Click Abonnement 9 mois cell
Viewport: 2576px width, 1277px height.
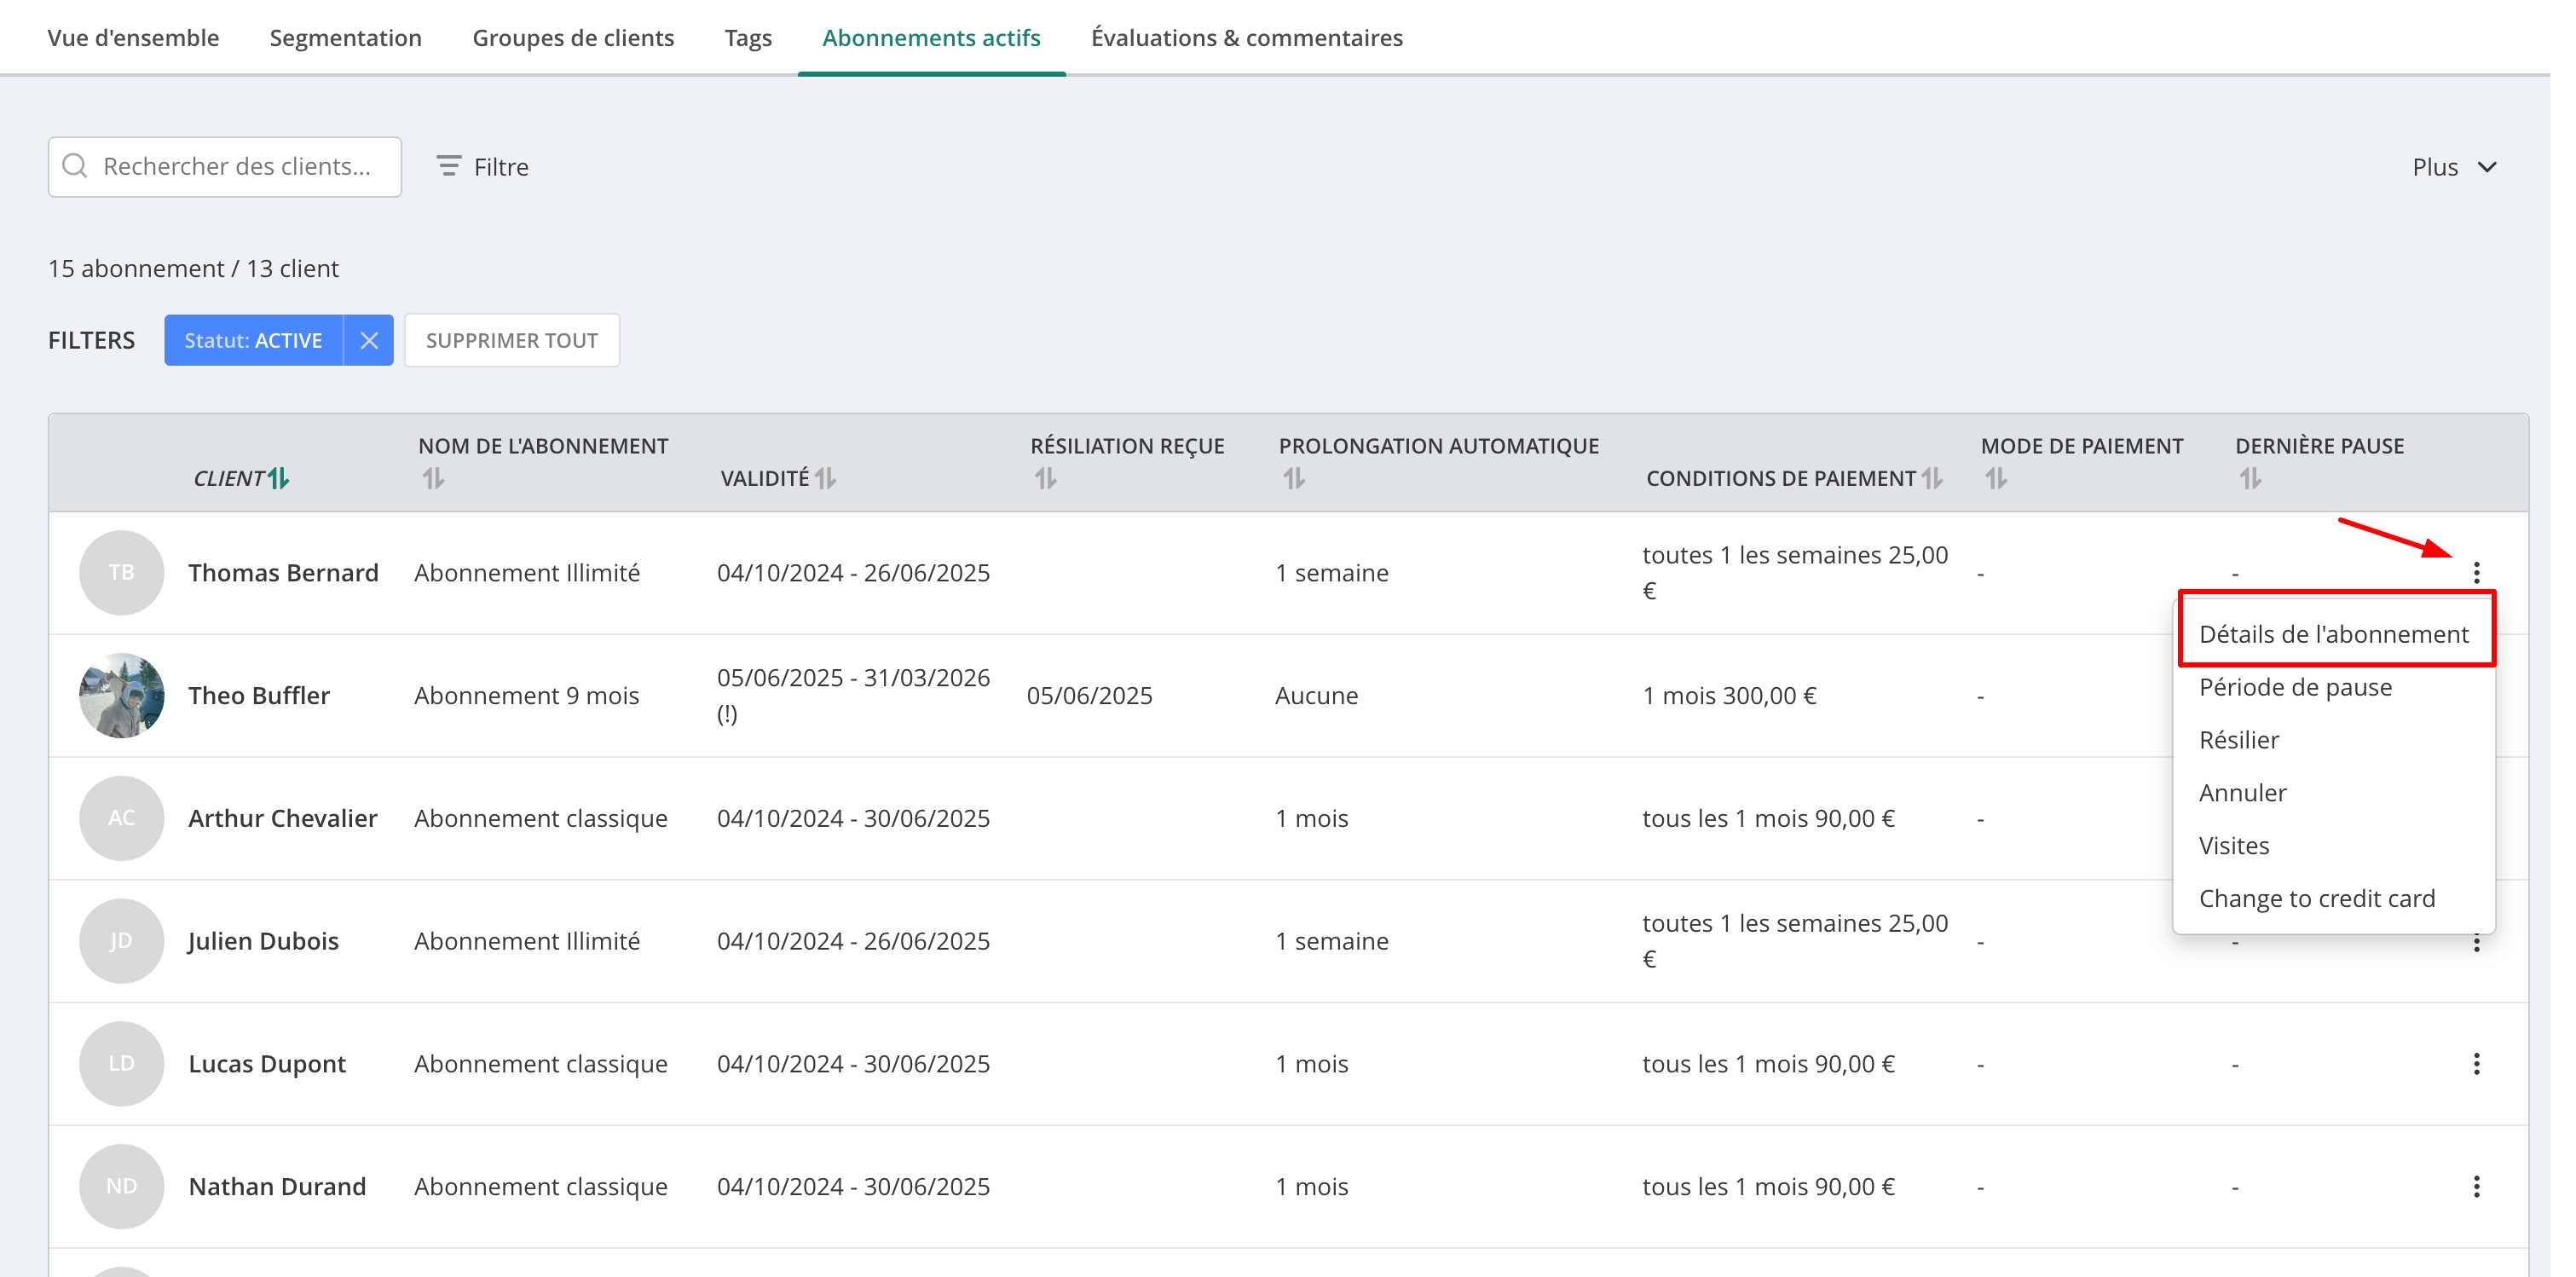(x=526, y=696)
